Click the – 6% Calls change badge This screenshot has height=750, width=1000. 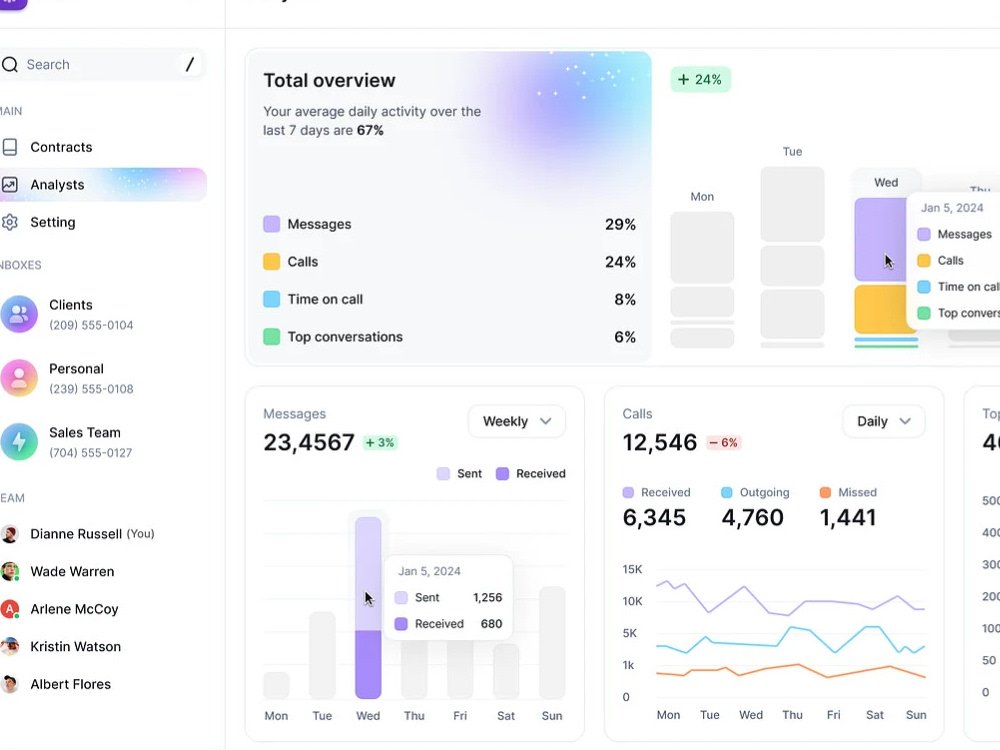click(723, 443)
